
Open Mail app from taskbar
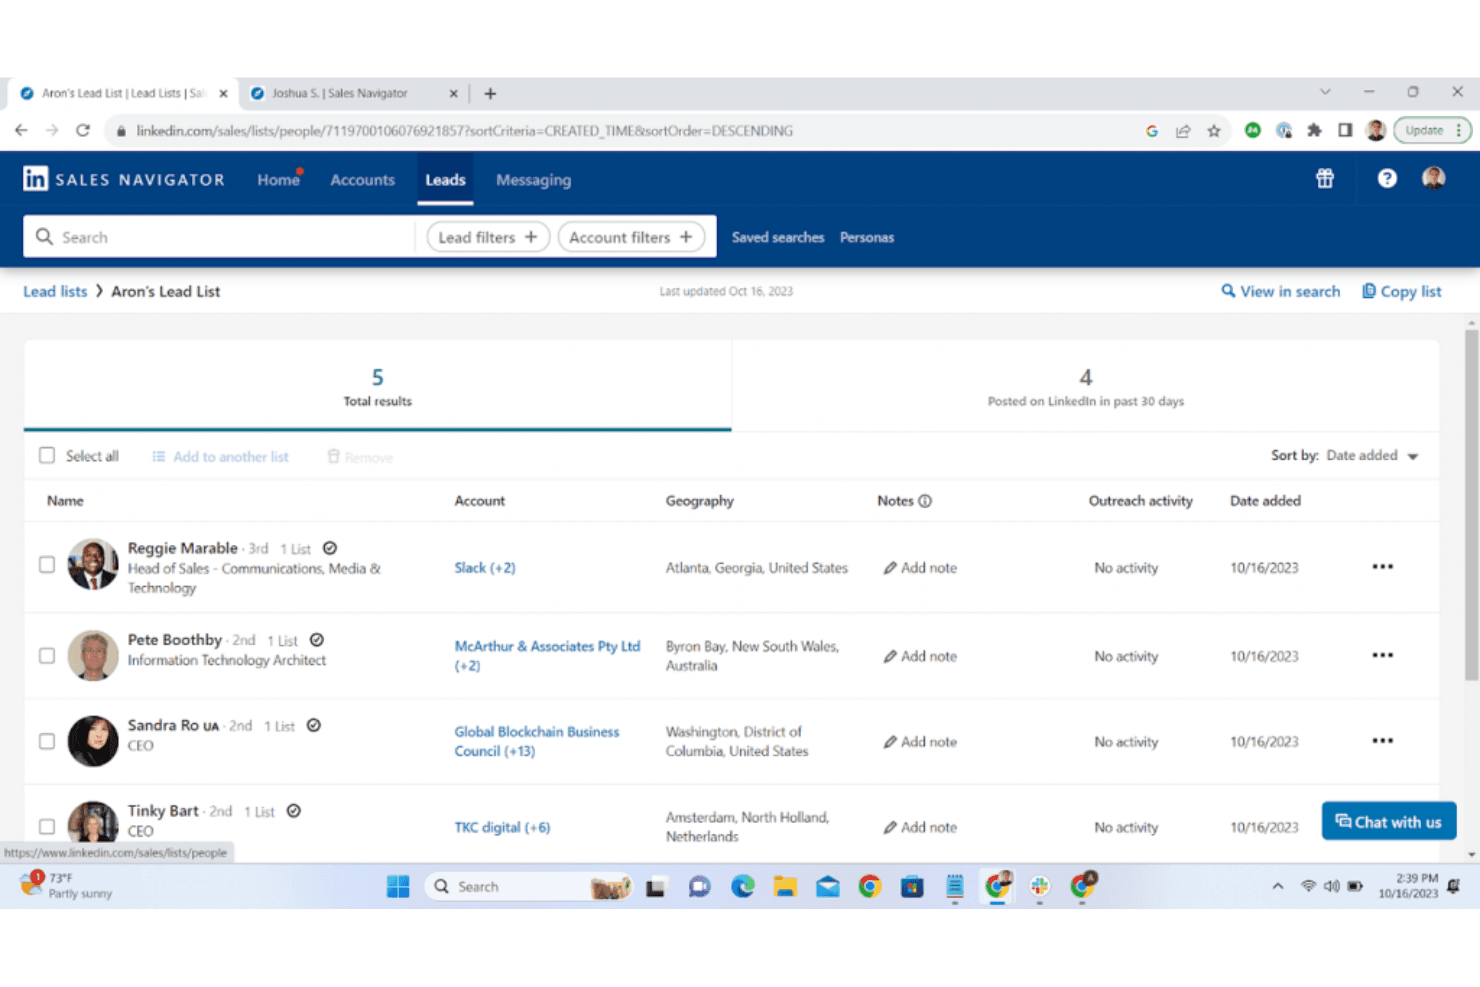[x=828, y=886]
